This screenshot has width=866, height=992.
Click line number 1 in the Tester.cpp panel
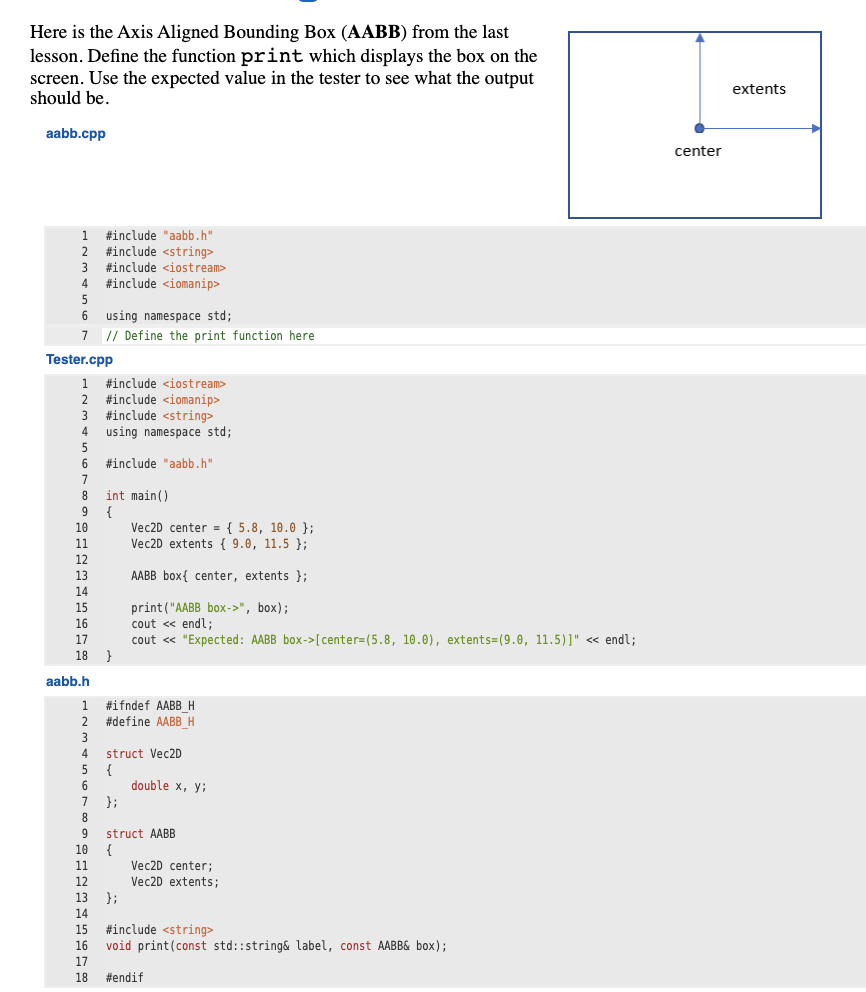(x=84, y=383)
